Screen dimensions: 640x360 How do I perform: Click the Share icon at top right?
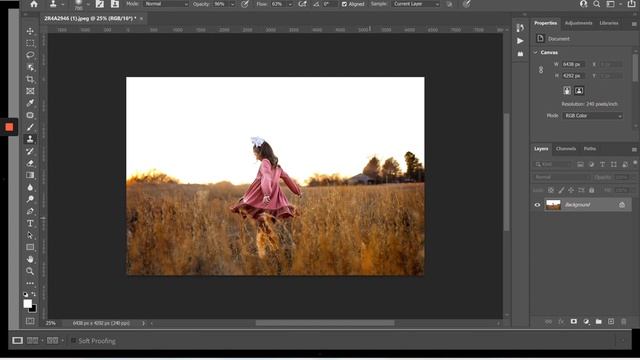(631, 4)
